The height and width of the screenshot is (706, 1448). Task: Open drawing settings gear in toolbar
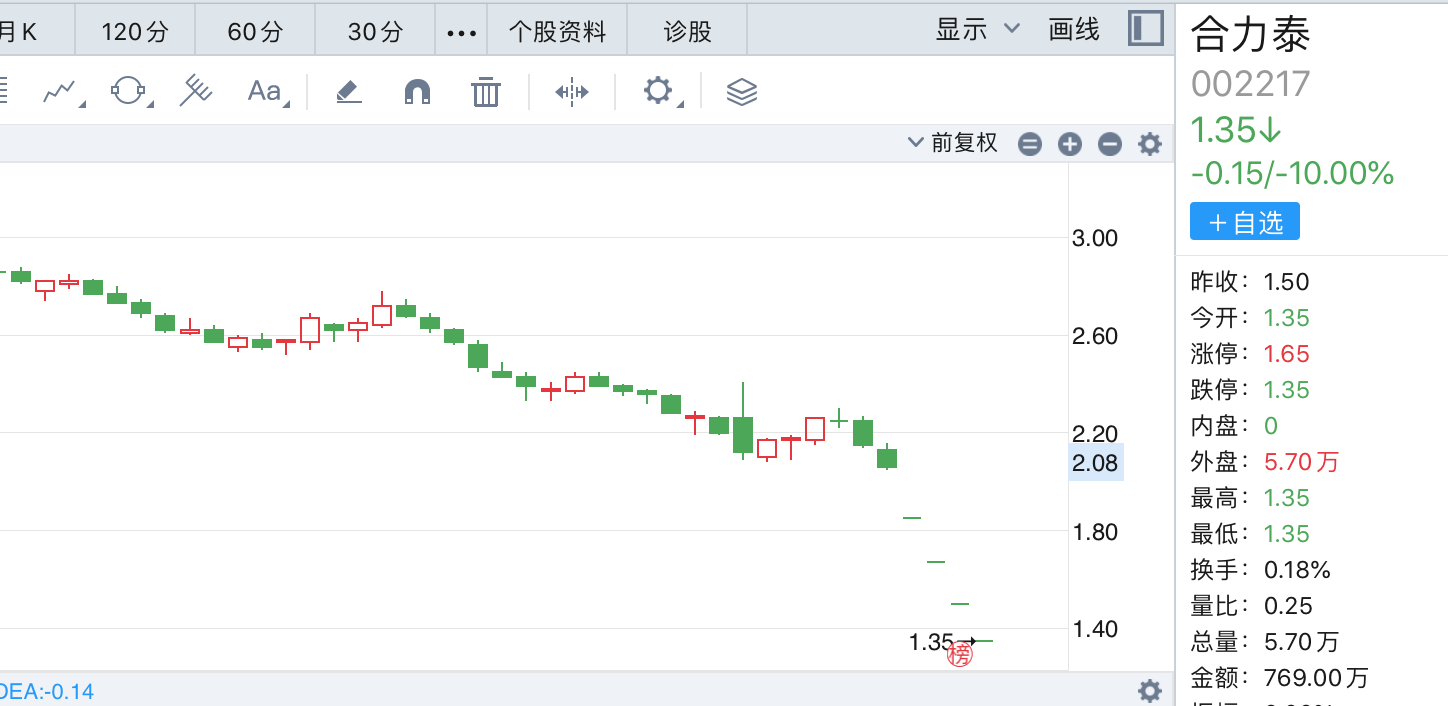coord(659,92)
